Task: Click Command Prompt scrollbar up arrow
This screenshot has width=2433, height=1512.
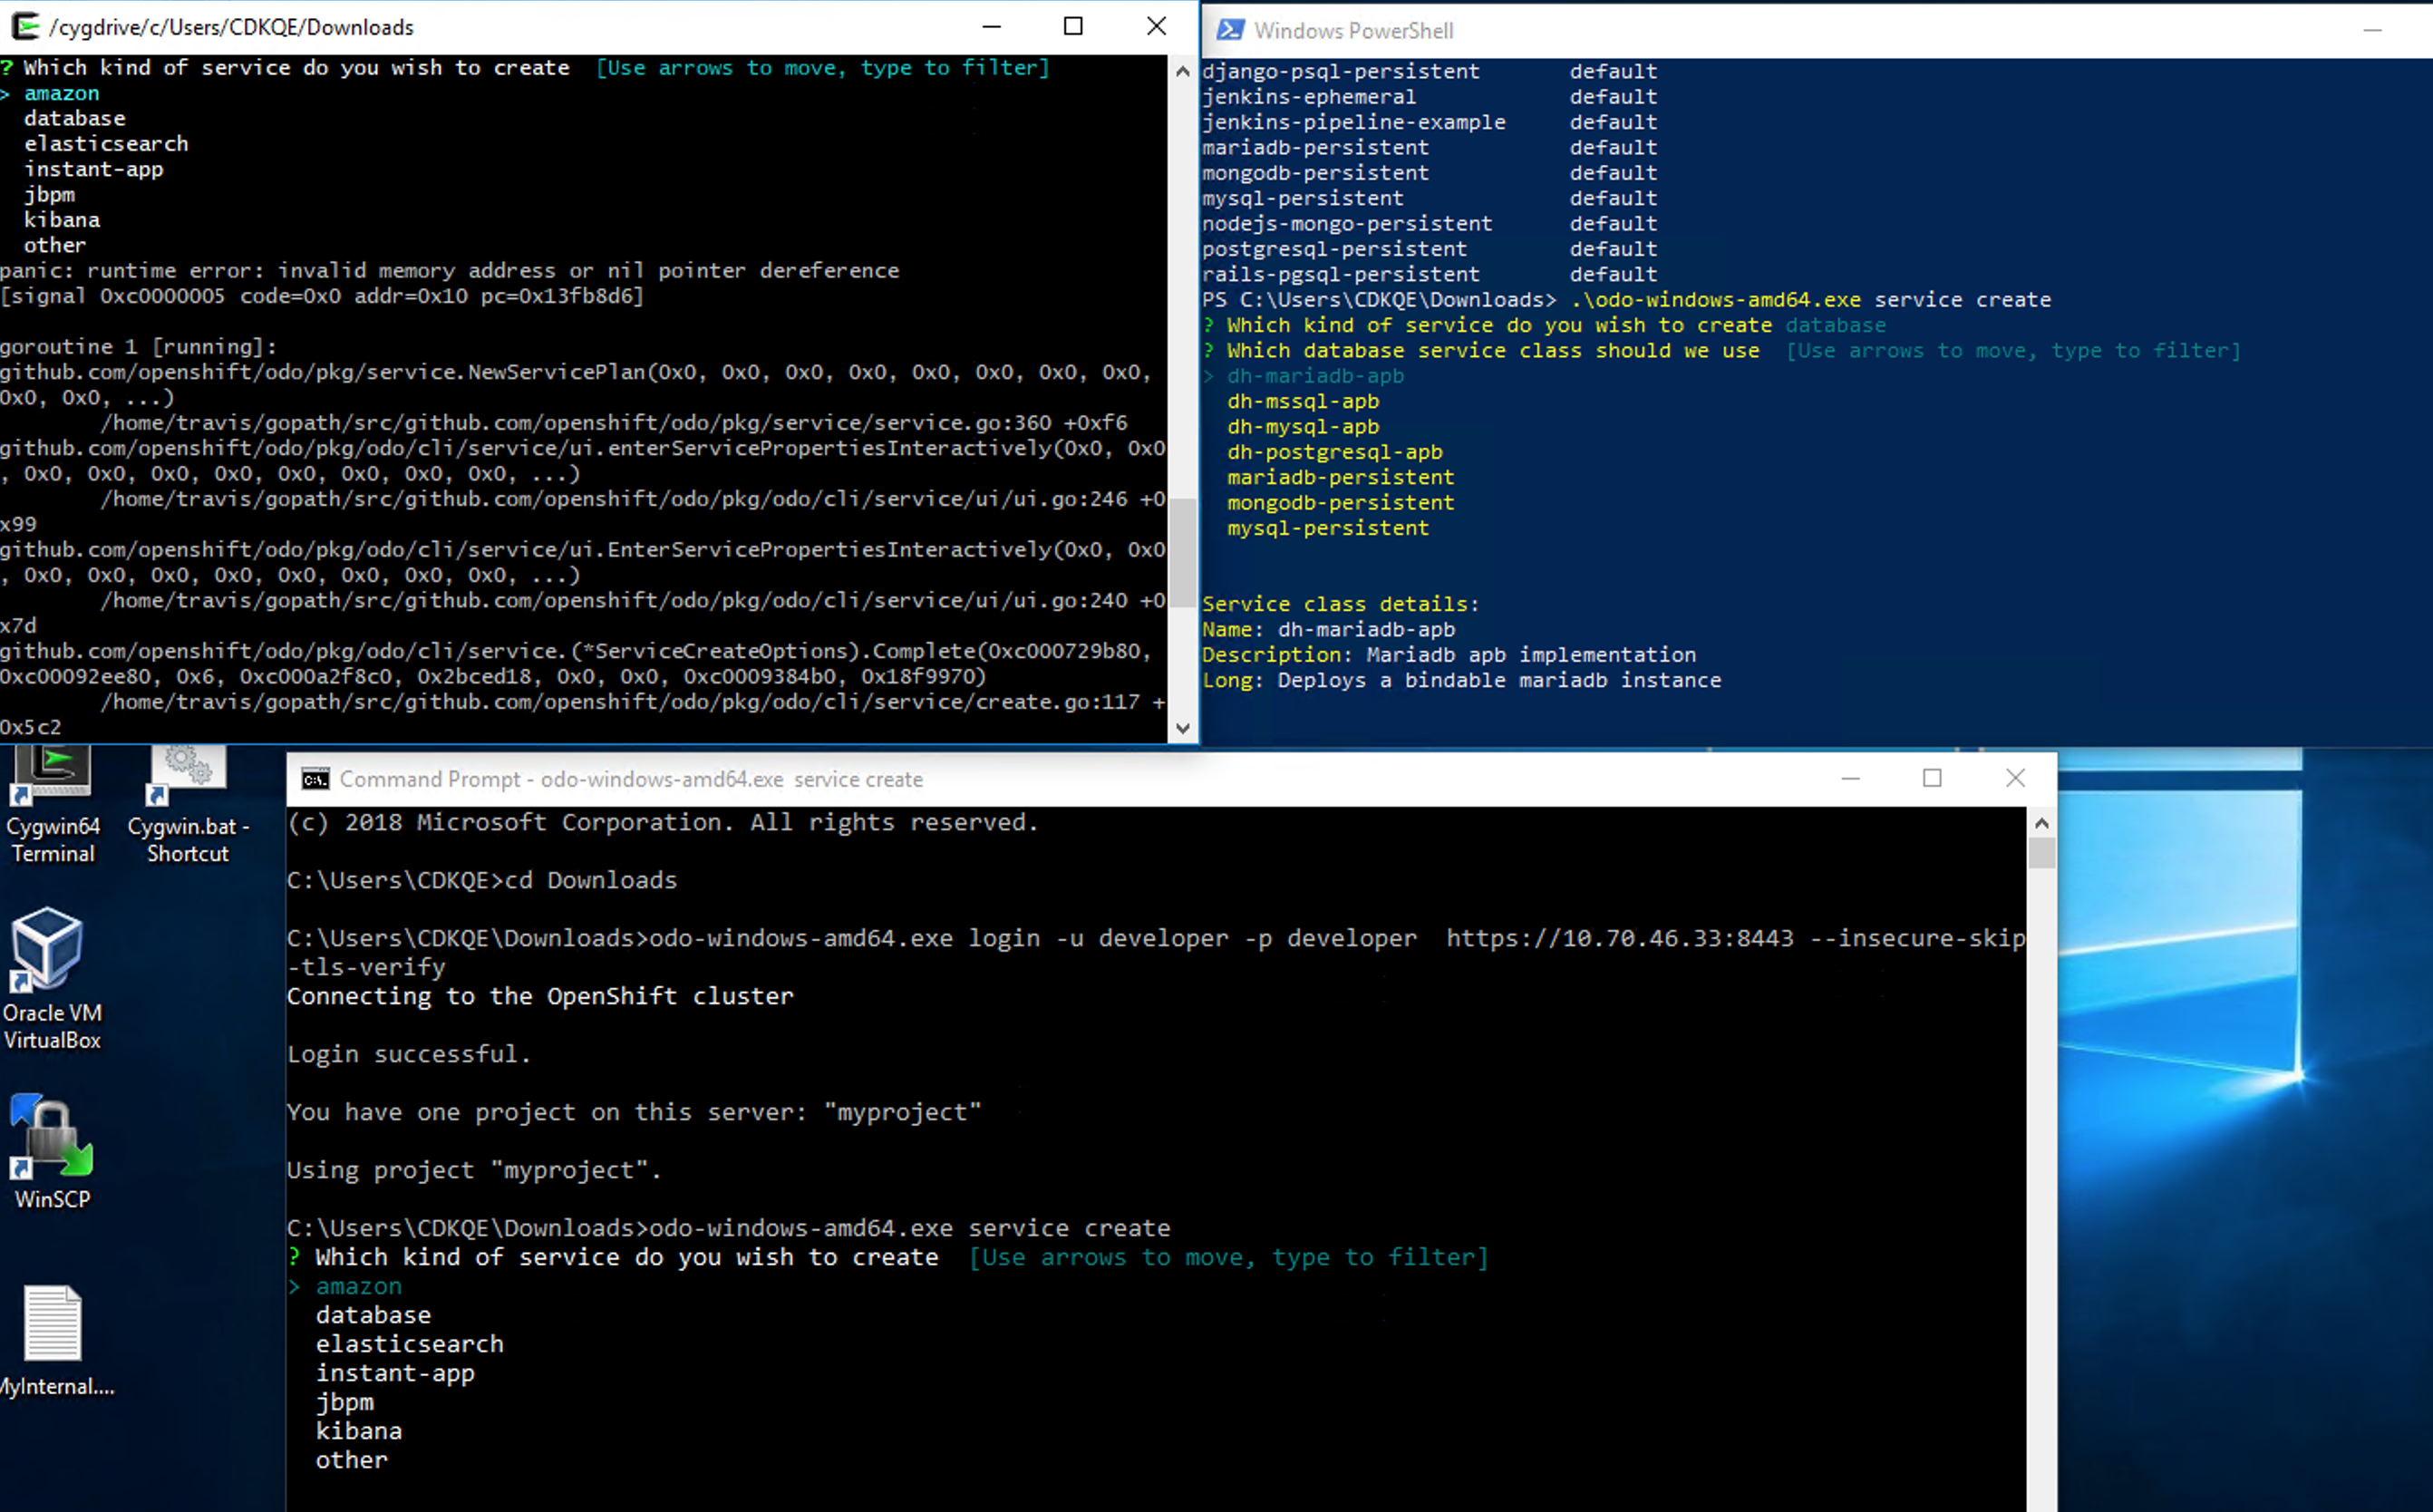Action: 2041,824
